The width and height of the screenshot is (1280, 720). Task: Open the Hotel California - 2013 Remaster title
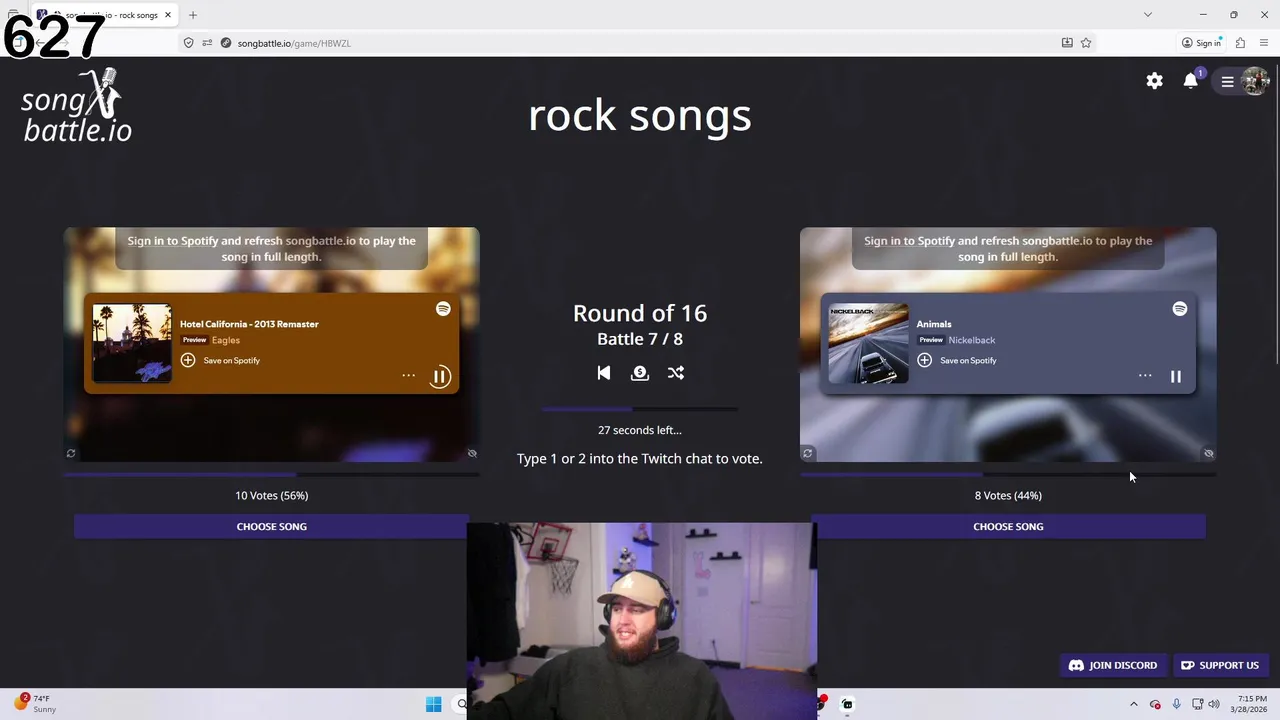click(x=249, y=324)
